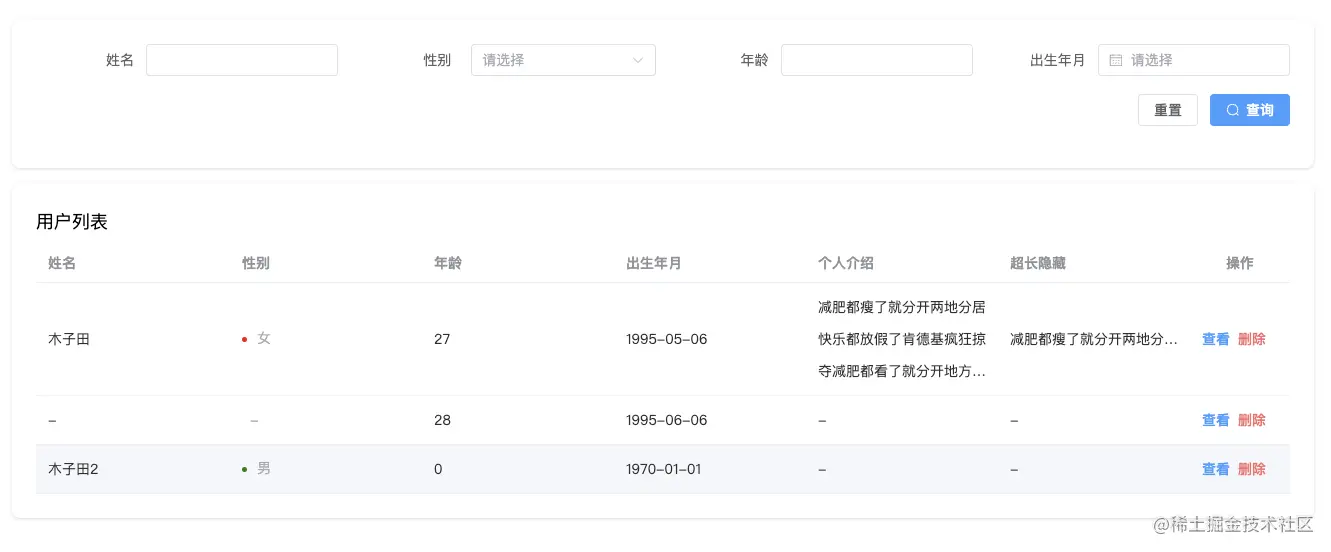Click the dropdown arrow in 性别 selector
1331x552 pixels.
tap(638, 60)
